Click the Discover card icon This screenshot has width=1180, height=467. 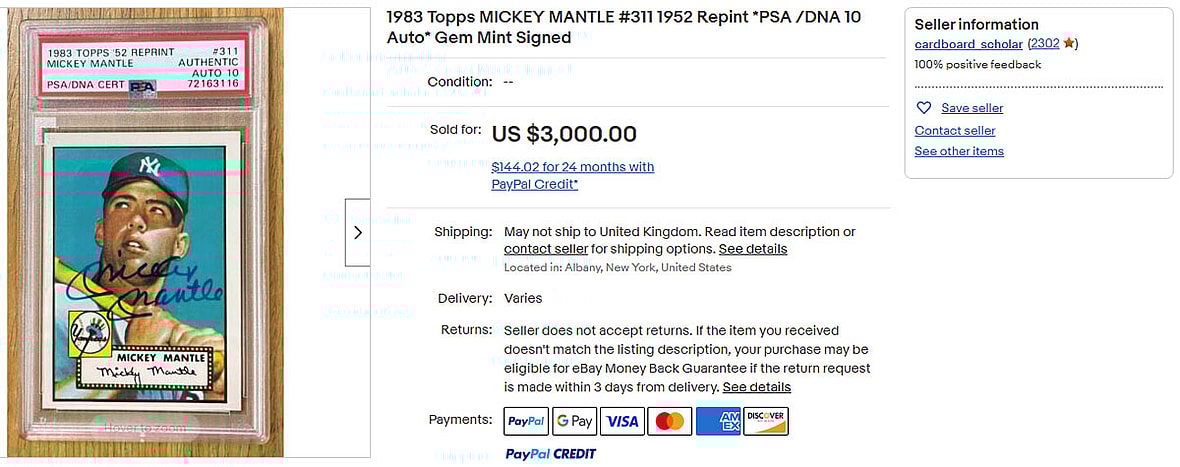[x=766, y=421]
